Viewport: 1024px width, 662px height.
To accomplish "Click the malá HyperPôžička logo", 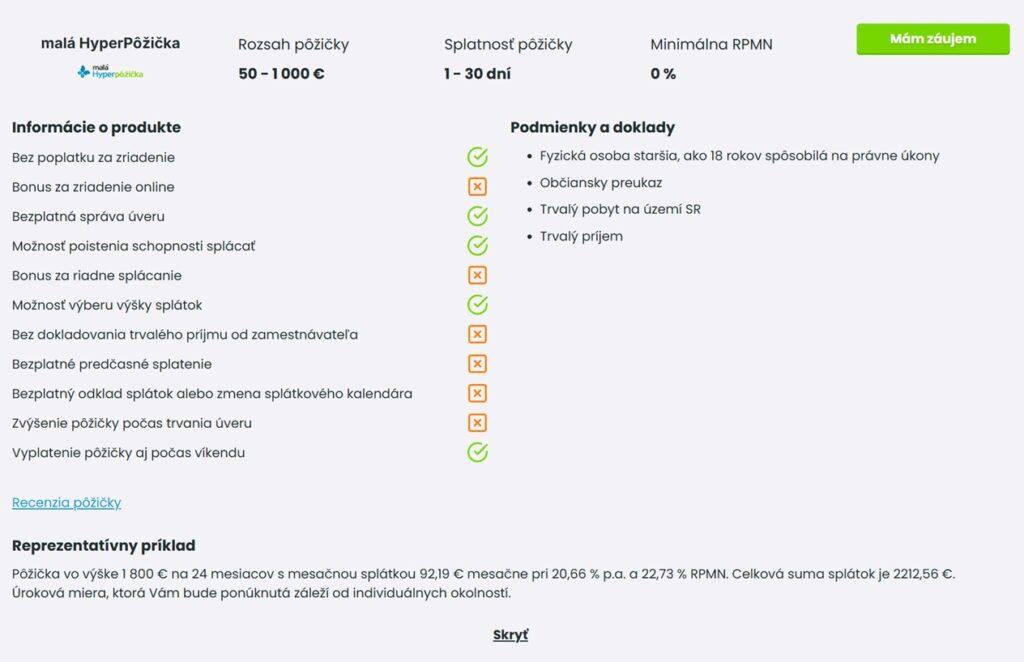I will point(110,72).
